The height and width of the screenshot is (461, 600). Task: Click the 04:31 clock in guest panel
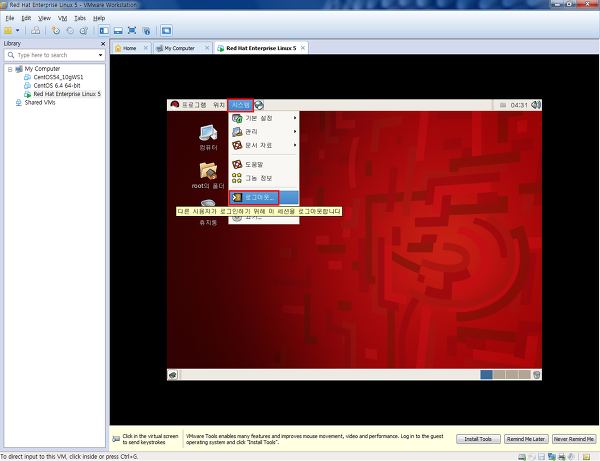[x=519, y=105]
